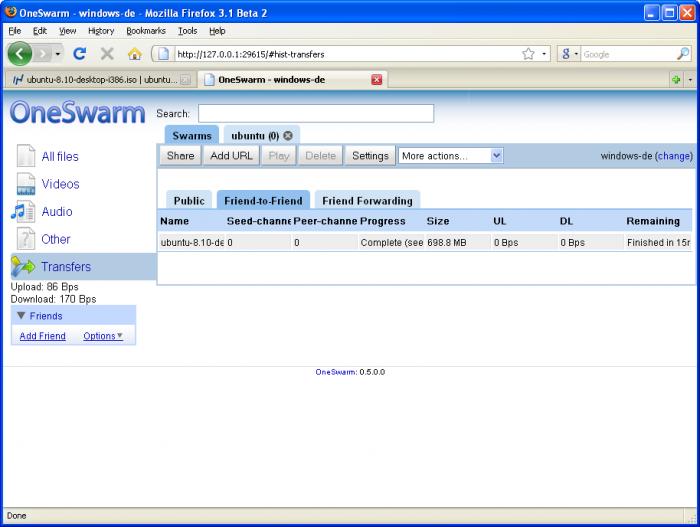The height and width of the screenshot is (527, 700).
Task: Switch to the ubuntu-8.10-desktop-i386.iso browser tab
Action: (101, 79)
